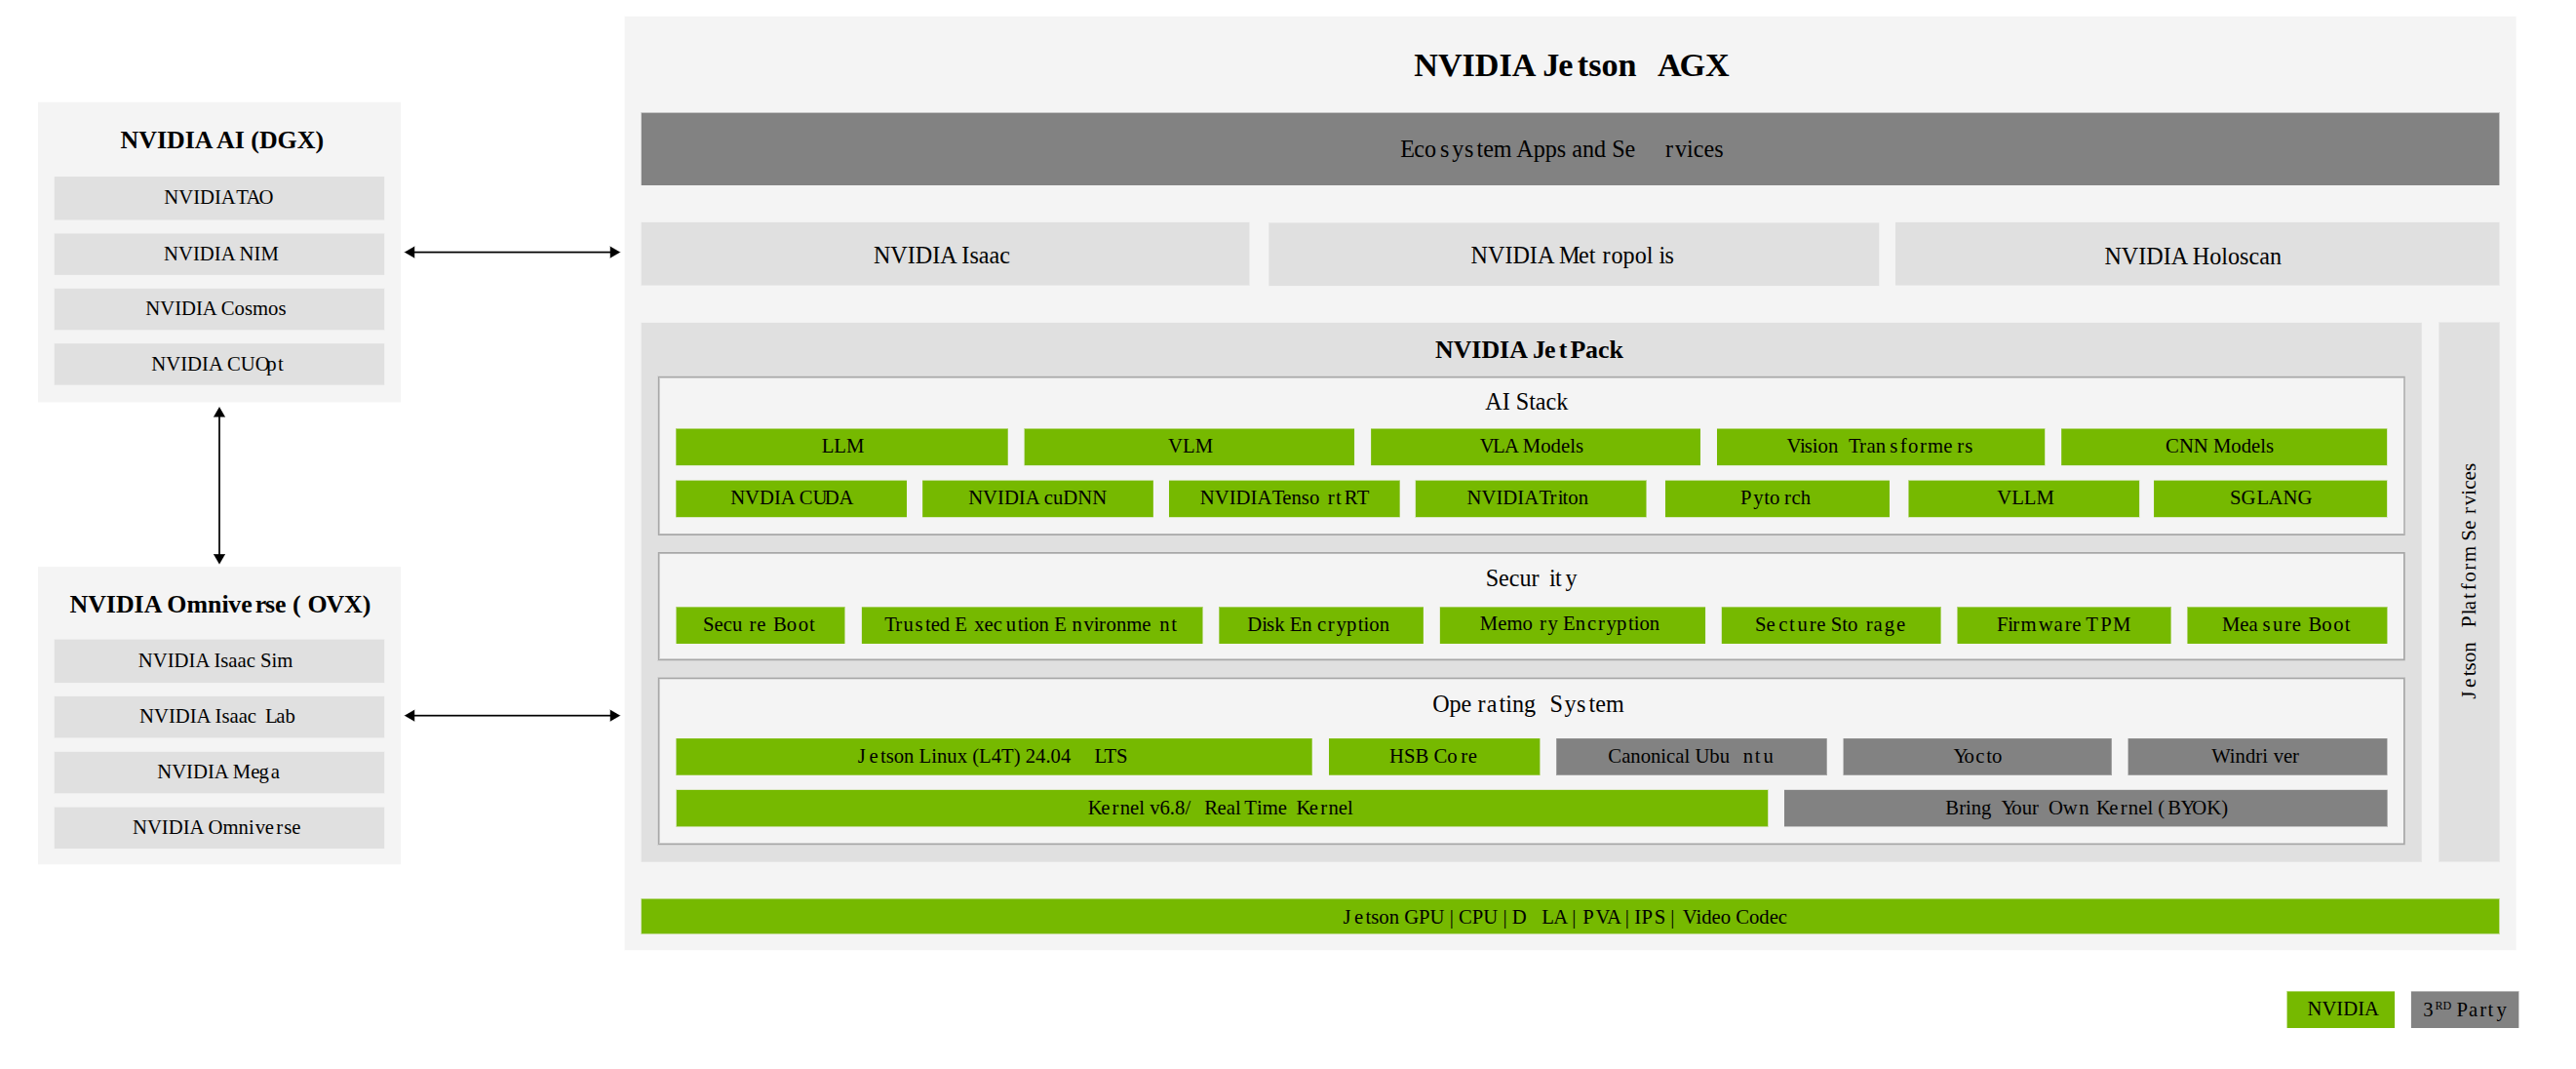Select the Secure Boot box
The image size is (2576, 1069).
(760, 625)
